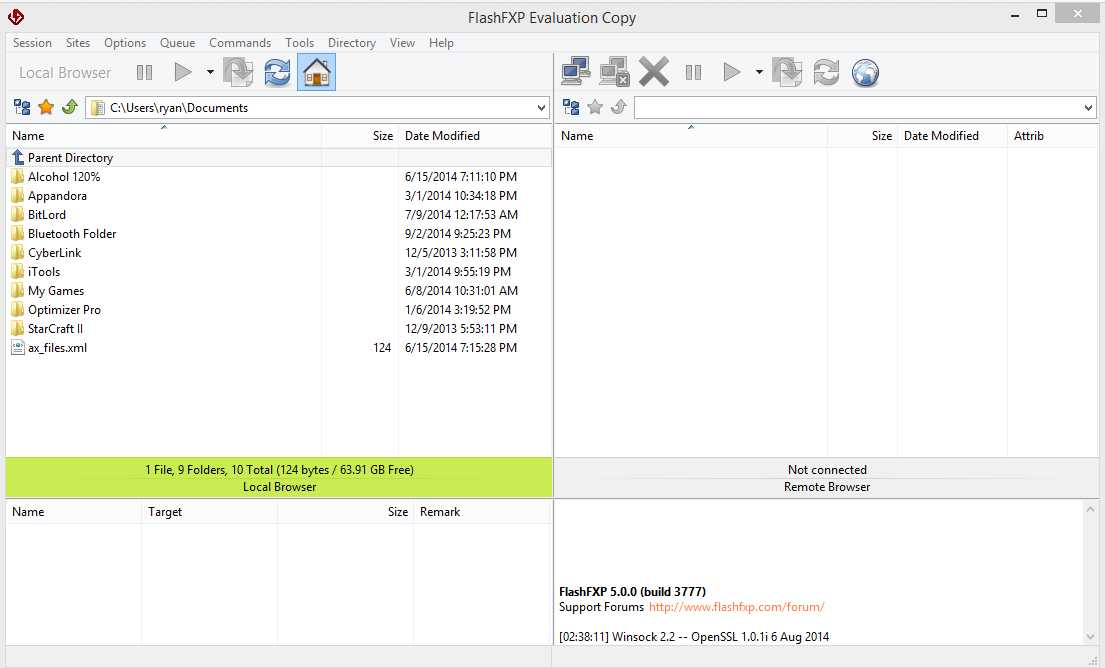Screen dimensions: 1105x668
Task: Open the Options menu
Action: pos(125,43)
